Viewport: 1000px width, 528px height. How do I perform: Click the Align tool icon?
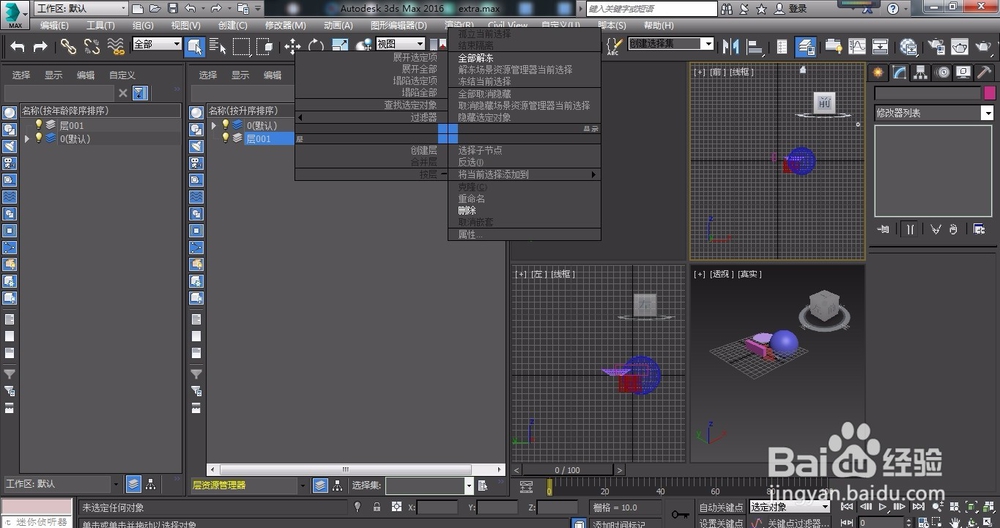pos(754,47)
